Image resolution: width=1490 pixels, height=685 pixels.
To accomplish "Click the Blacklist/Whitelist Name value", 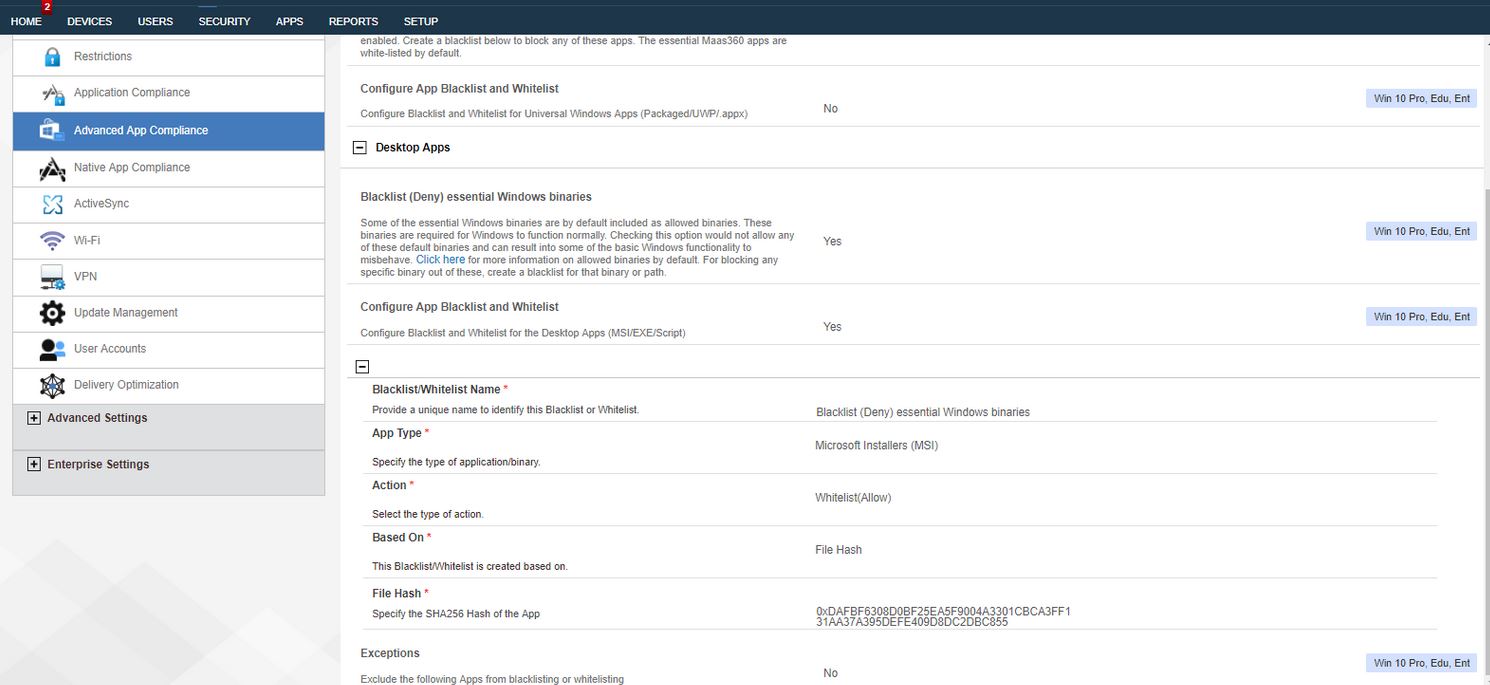I will pyautogui.click(x=923, y=412).
